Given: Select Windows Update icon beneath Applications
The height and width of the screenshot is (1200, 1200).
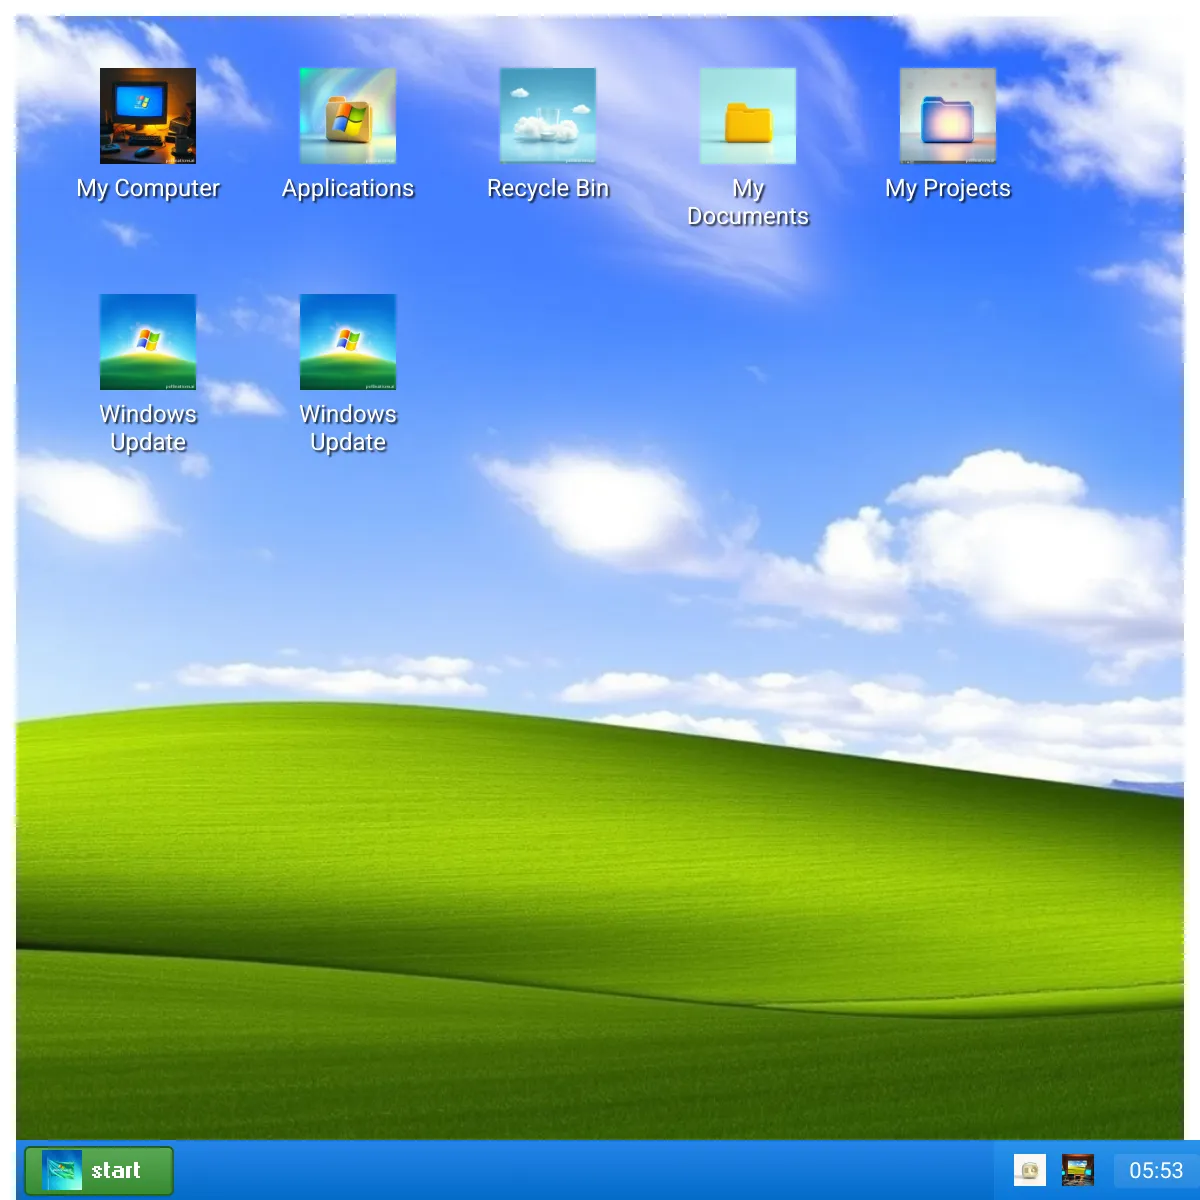Looking at the screenshot, I should point(348,342).
